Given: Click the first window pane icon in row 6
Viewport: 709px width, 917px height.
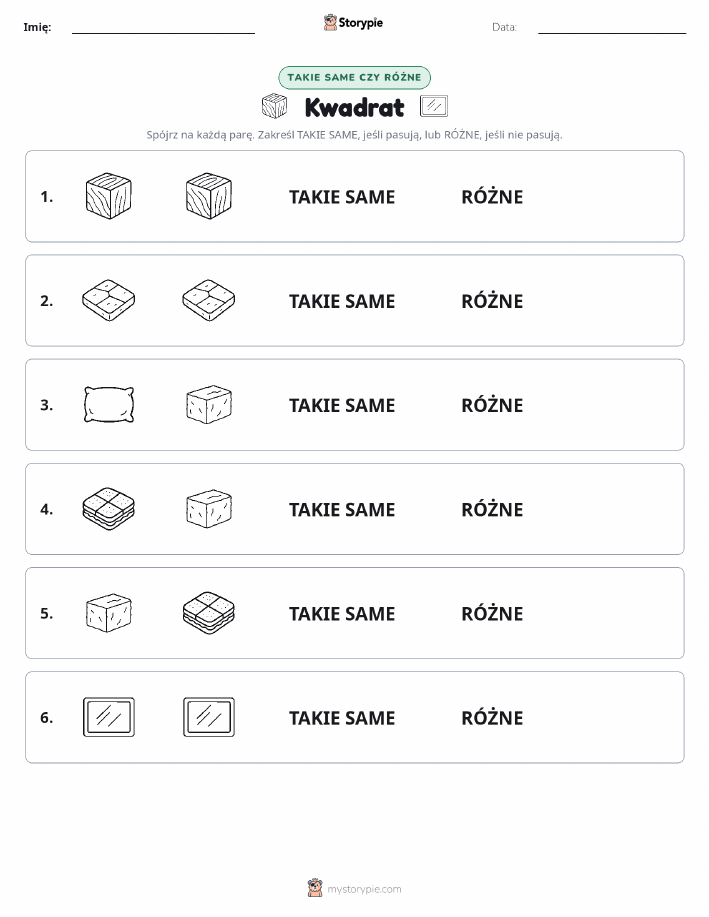Looking at the screenshot, I should point(109,717).
